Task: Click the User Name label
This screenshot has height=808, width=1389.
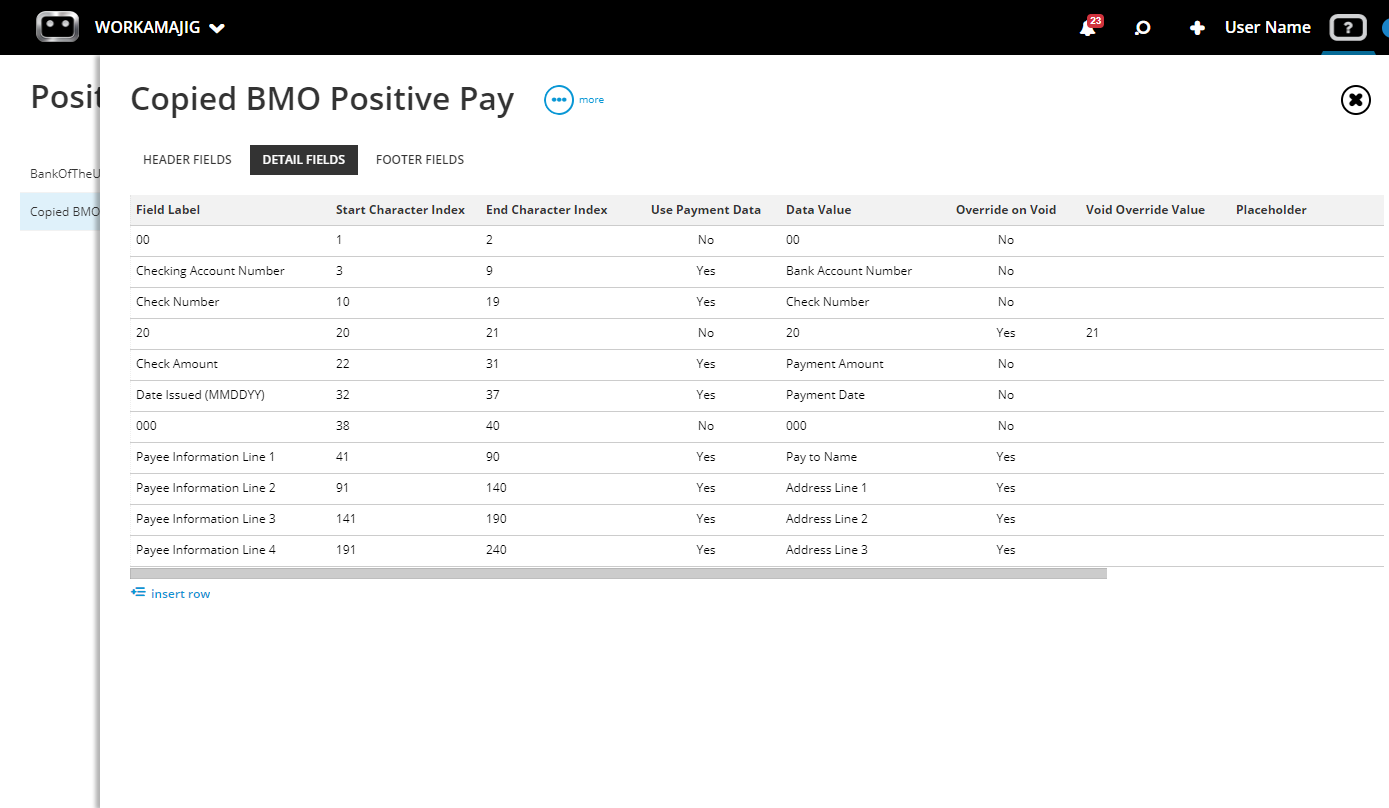Action: point(1267,27)
